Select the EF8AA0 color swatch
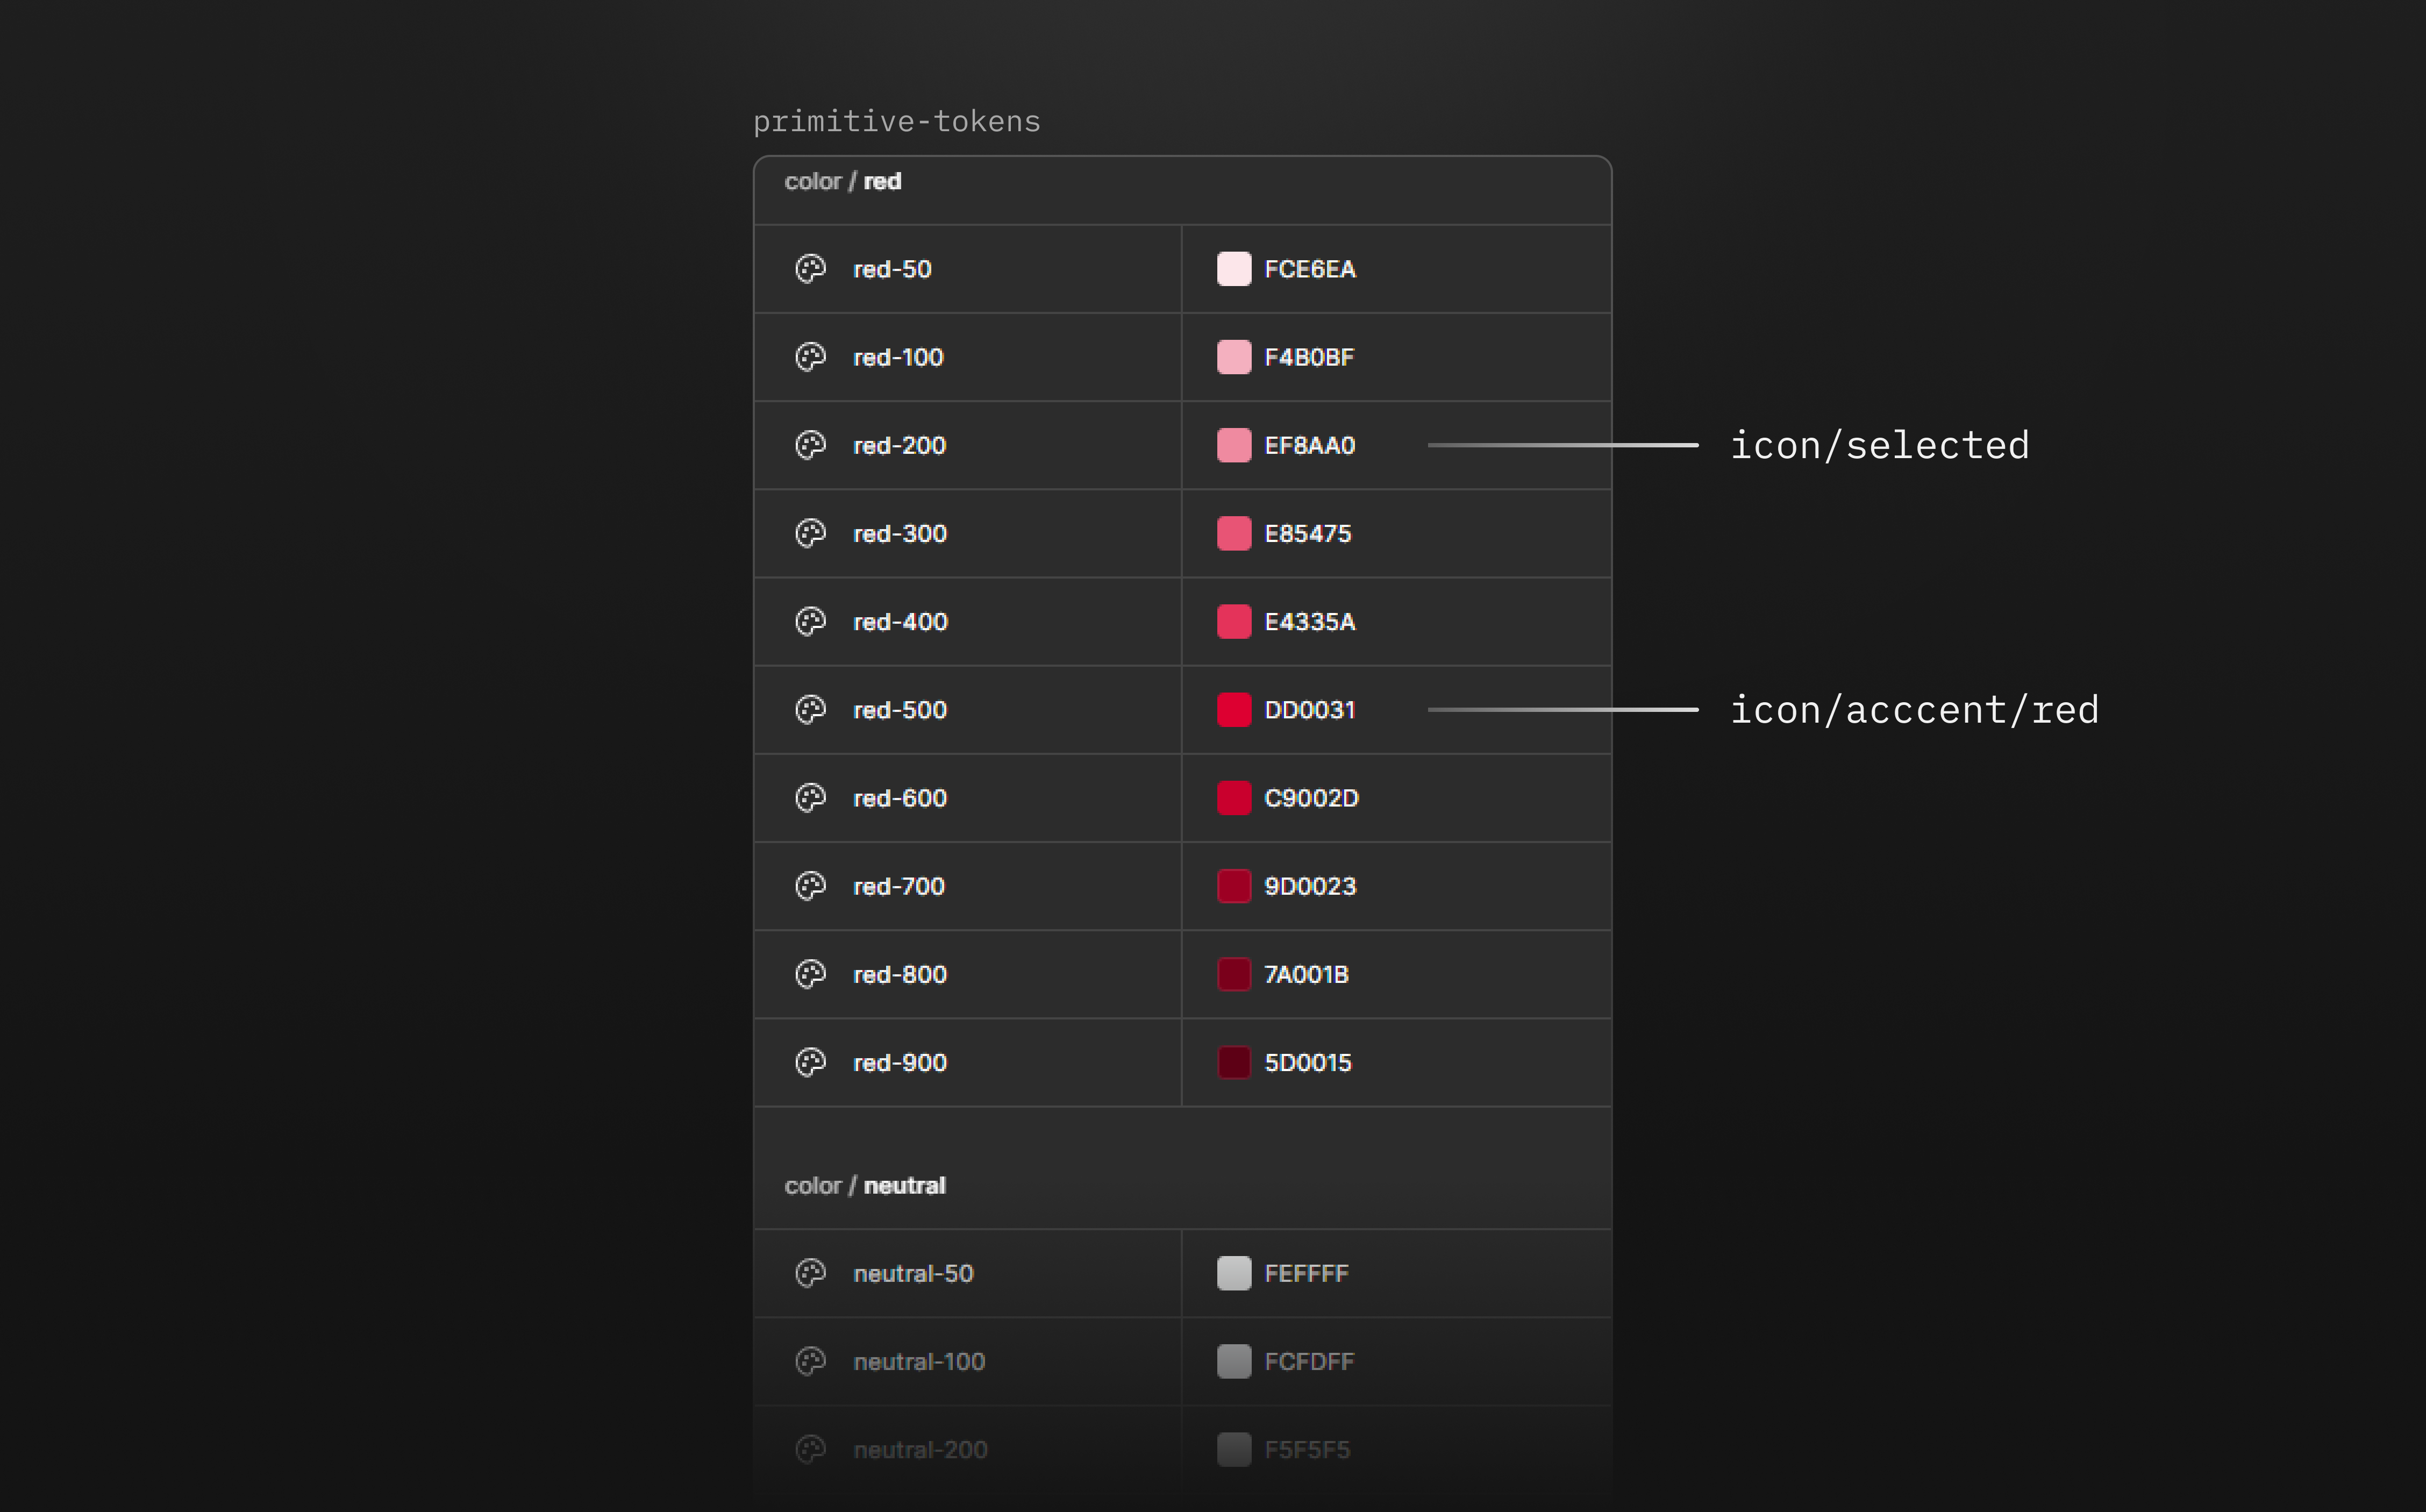Screen dimensions: 2426x1512 click(1233, 445)
